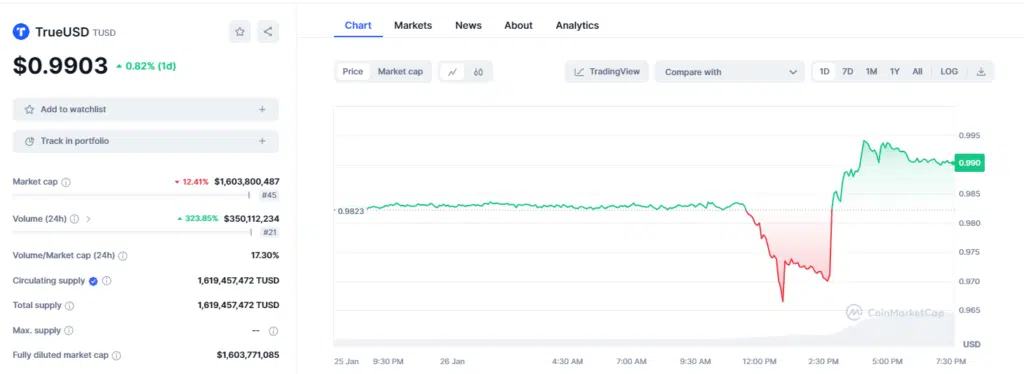The image size is (1024, 374).
Task: Open the Markets tab
Action: click(x=413, y=25)
